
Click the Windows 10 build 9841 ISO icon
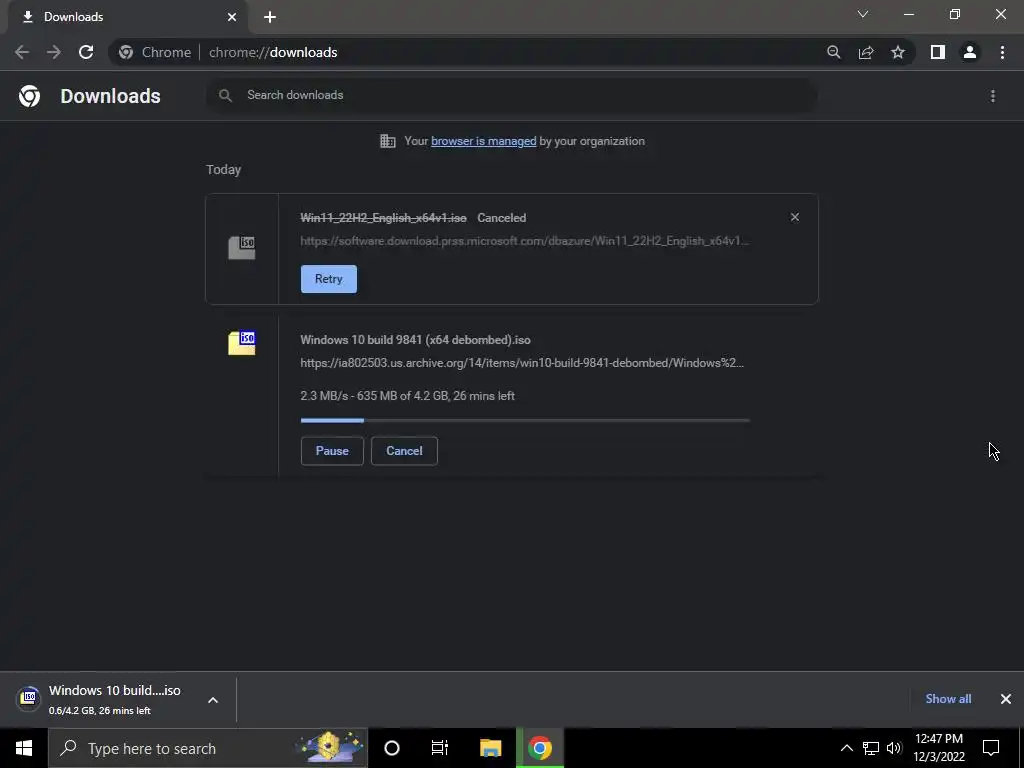click(242, 342)
